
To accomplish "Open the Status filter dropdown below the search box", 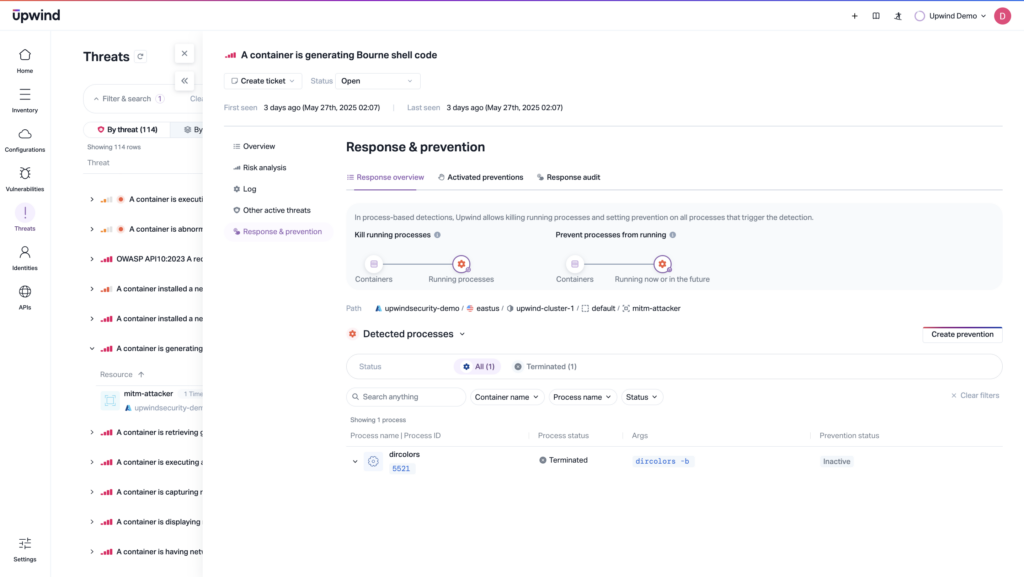I will (x=641, y=397).
